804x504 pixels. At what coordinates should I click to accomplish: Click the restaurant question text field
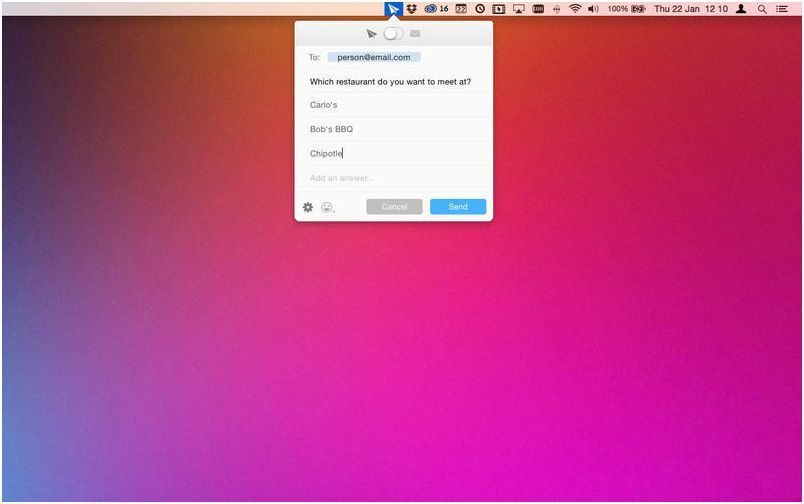(391, 81)
